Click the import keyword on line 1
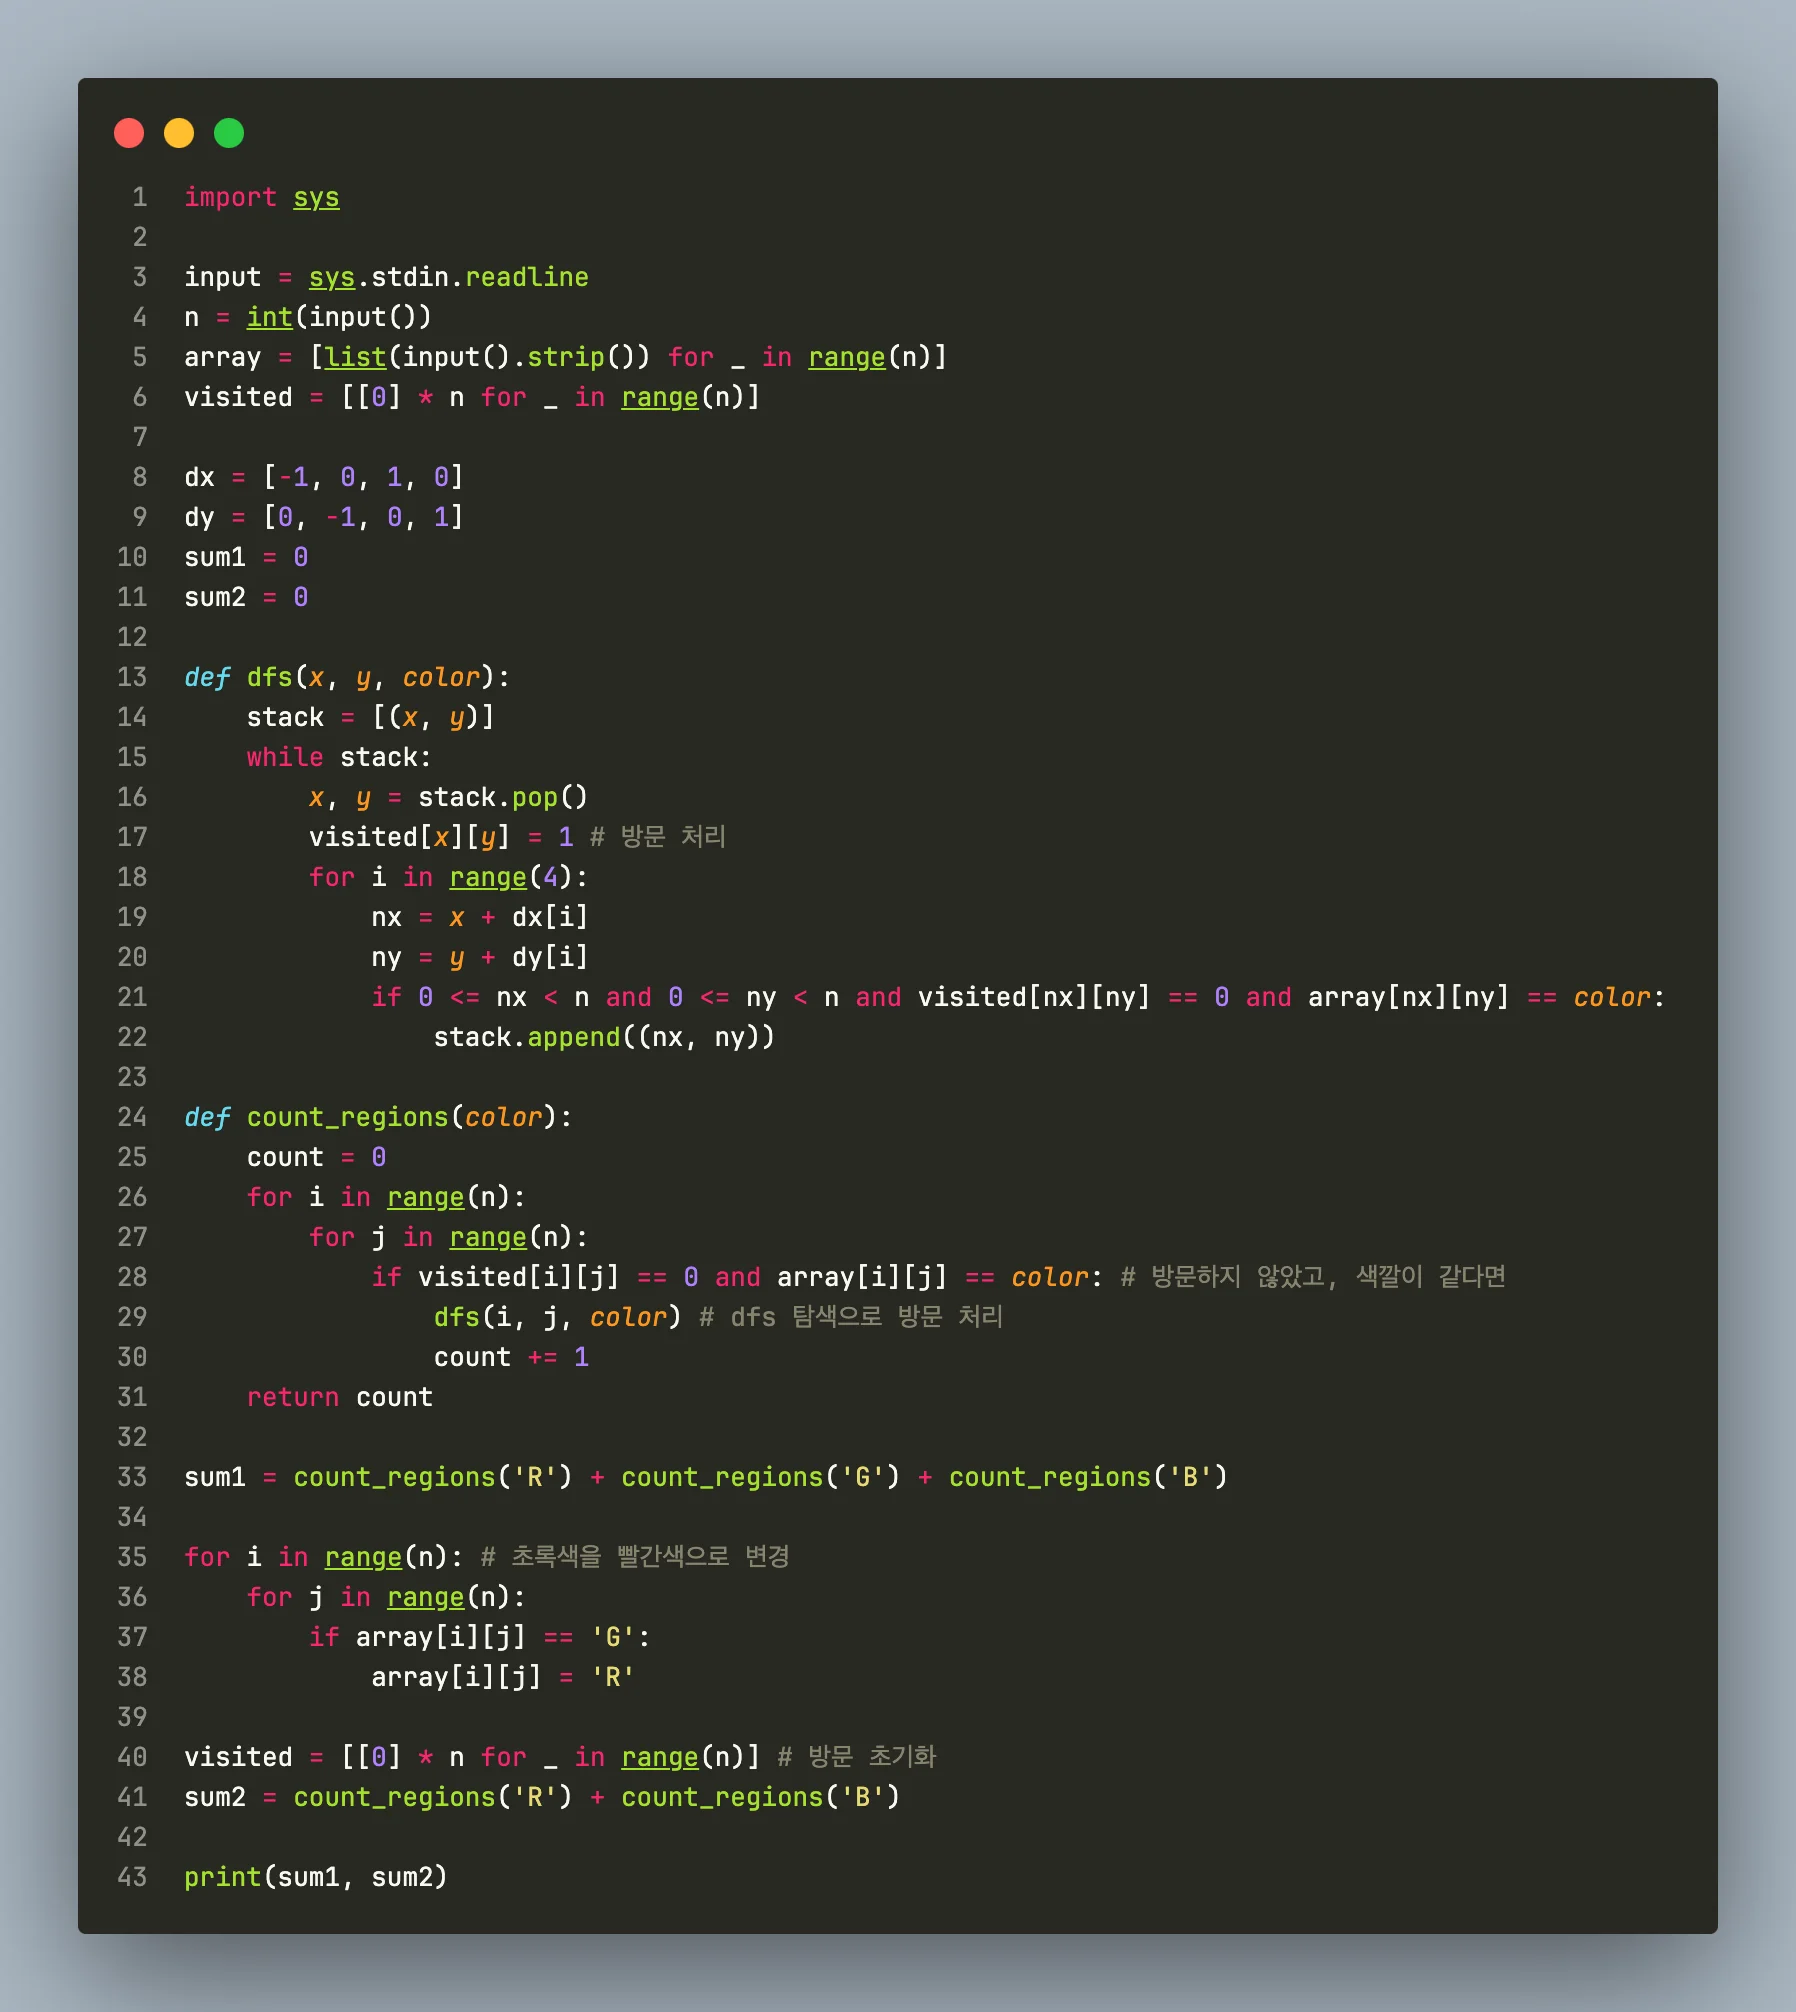 (230, 197)
